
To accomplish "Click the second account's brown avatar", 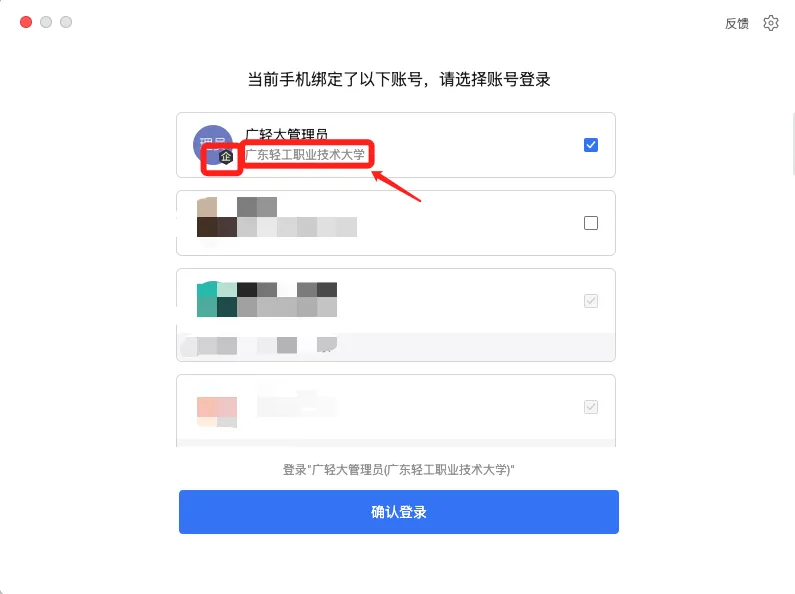I will (216, 217).
